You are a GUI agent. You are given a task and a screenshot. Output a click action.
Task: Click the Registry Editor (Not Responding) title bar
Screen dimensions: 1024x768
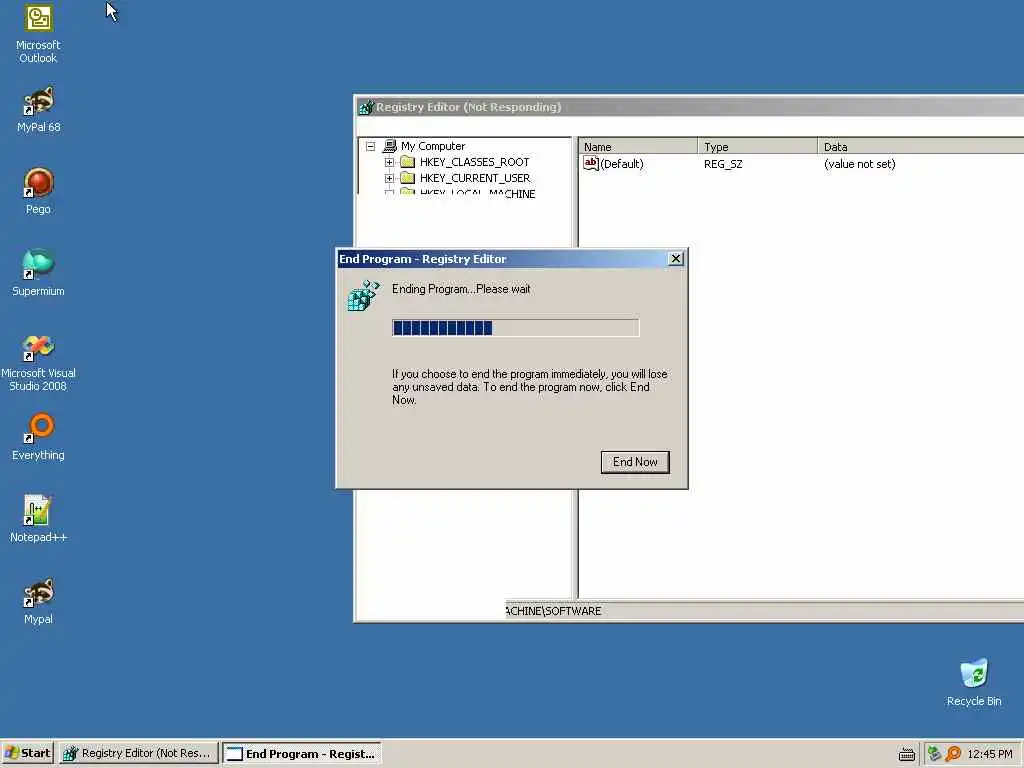(690, 107)
